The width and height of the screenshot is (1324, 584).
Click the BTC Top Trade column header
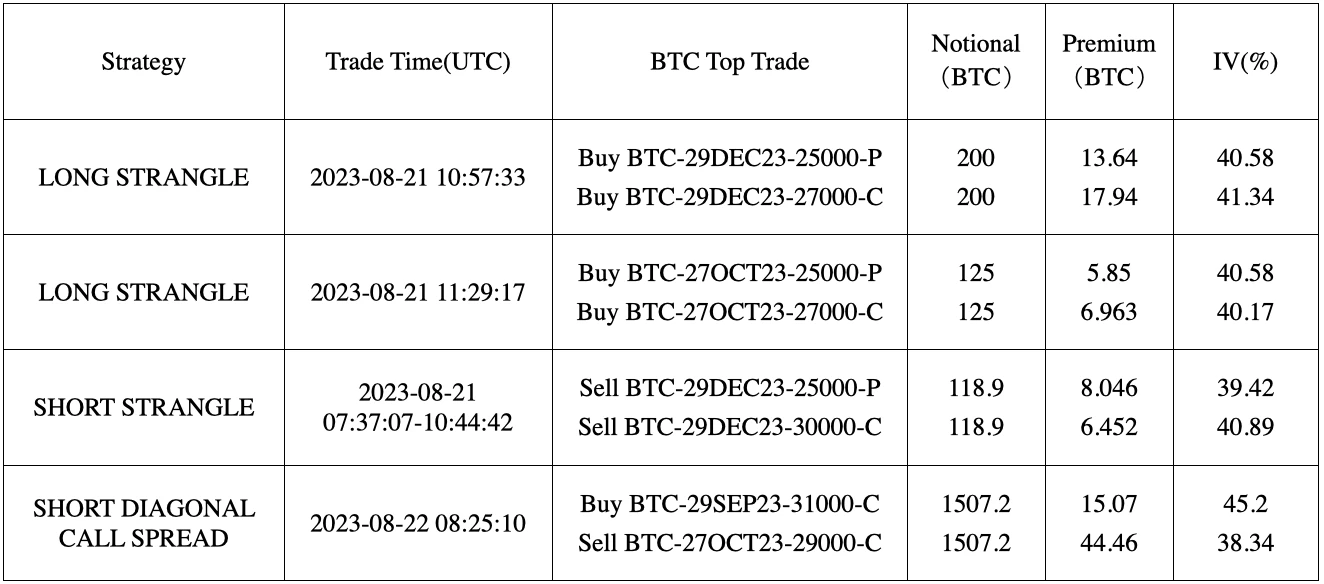coord(730,62)
